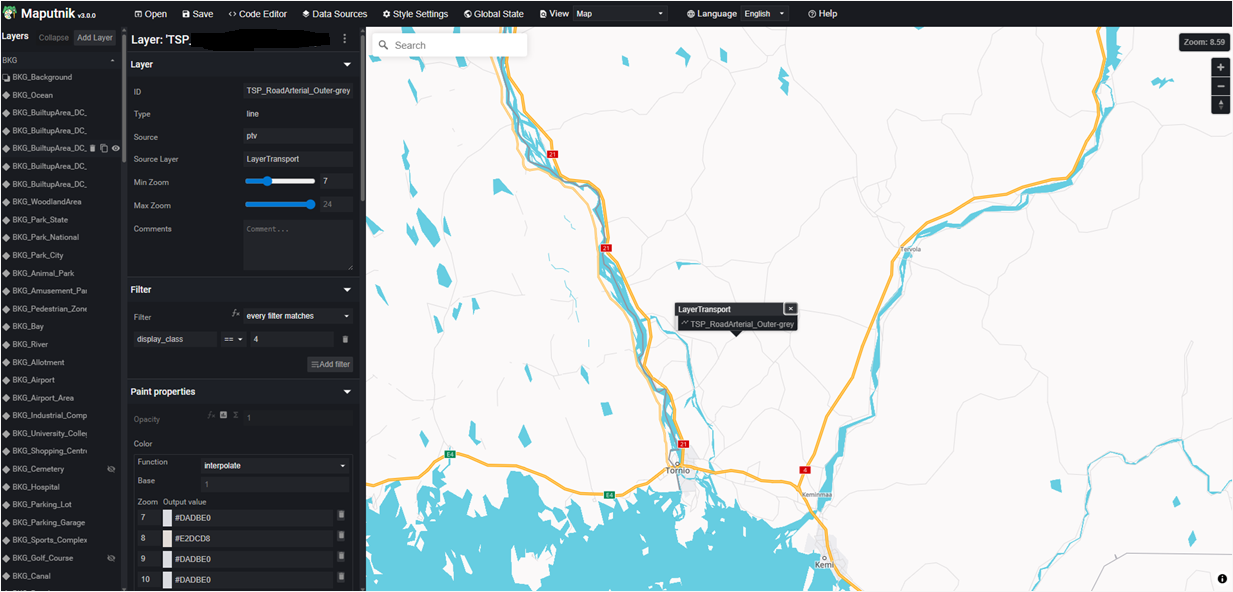The image size is (1233, 592).
Task: Delete the display_class filter row
Action: [x=345, y=340]
